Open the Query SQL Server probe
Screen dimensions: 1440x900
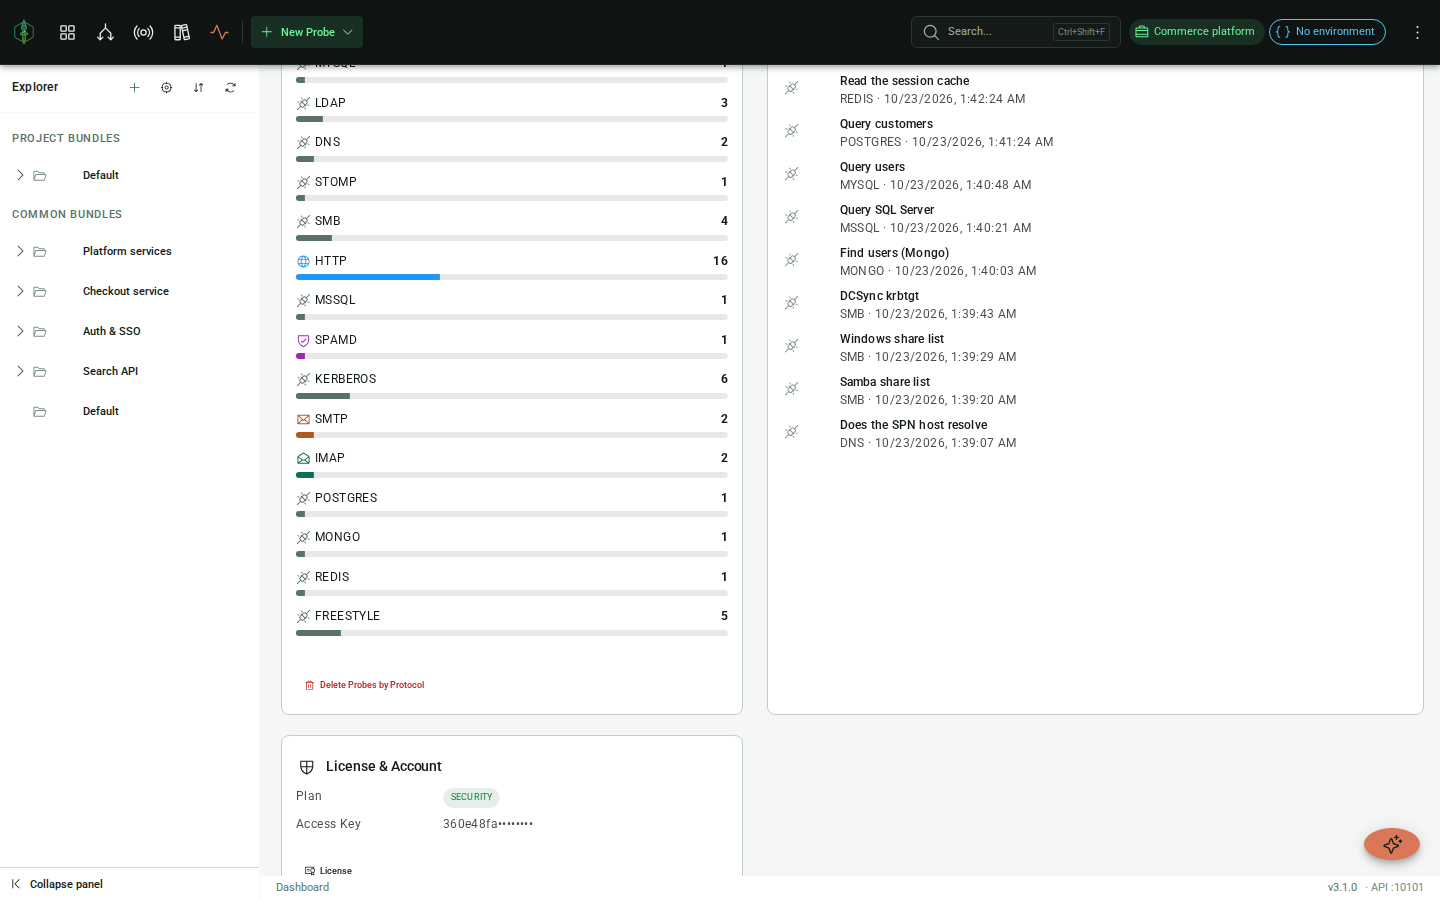click(x=1095, y=219)
